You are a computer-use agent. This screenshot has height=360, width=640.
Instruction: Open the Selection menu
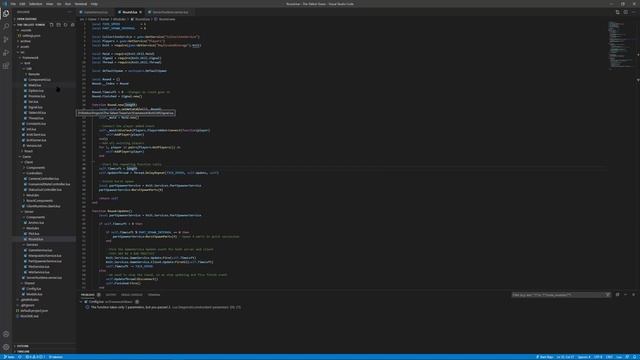pyautogui.click(x=36, y=4)
